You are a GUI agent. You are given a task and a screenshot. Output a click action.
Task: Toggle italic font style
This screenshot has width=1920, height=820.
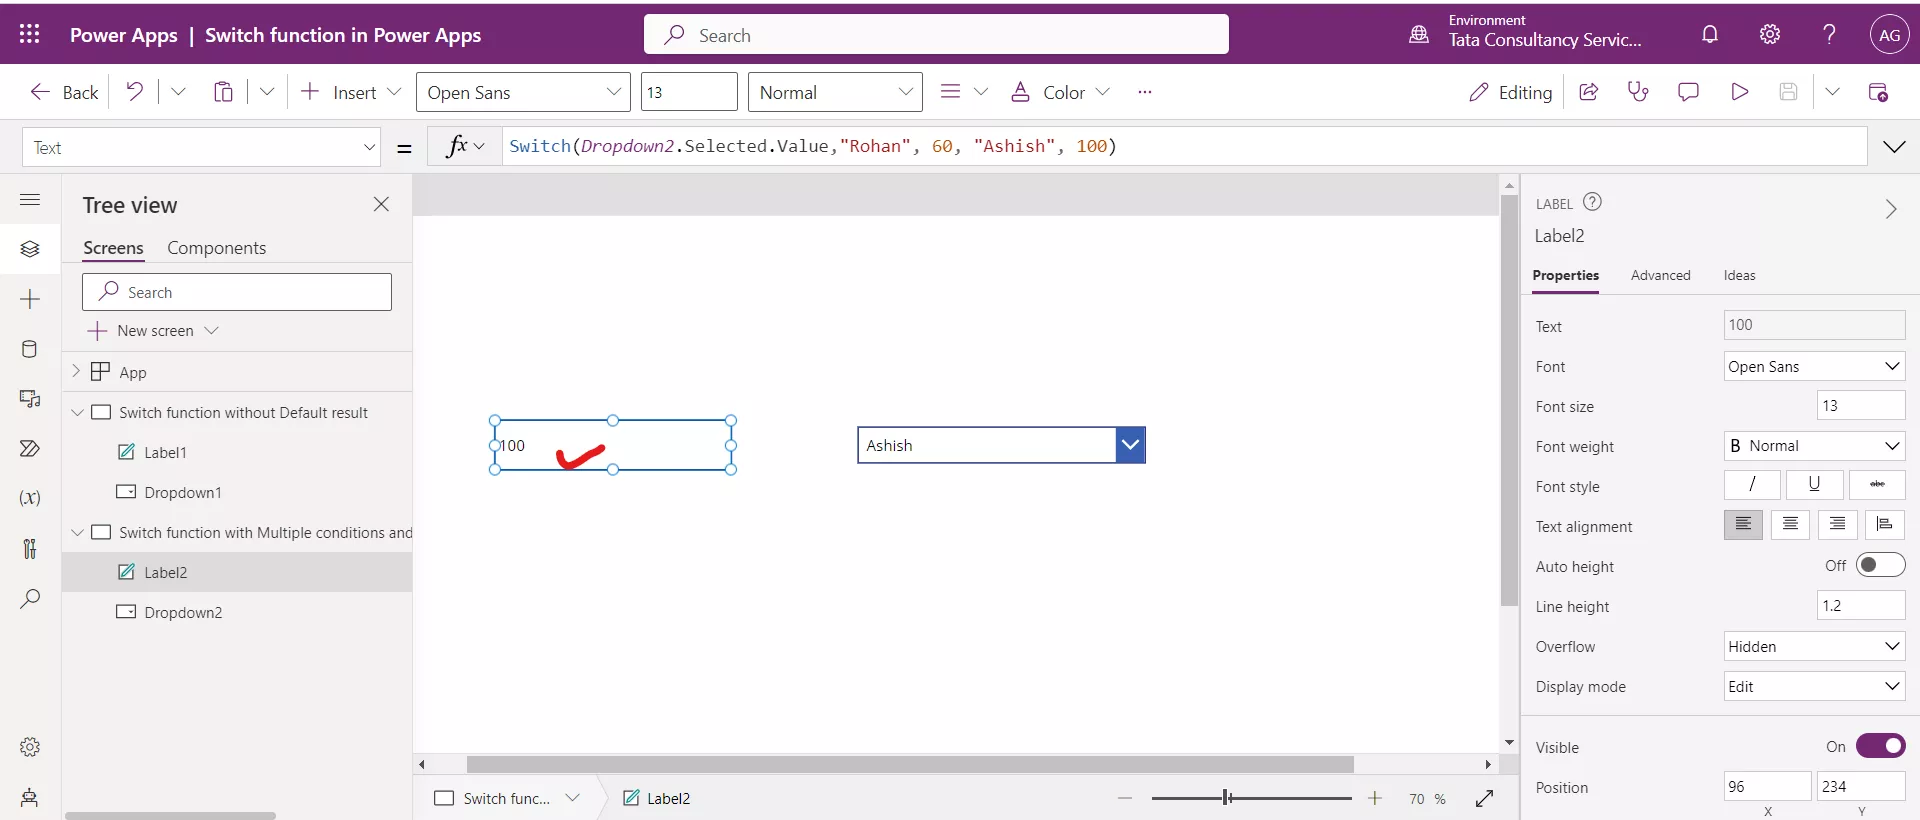(1752, 485)
